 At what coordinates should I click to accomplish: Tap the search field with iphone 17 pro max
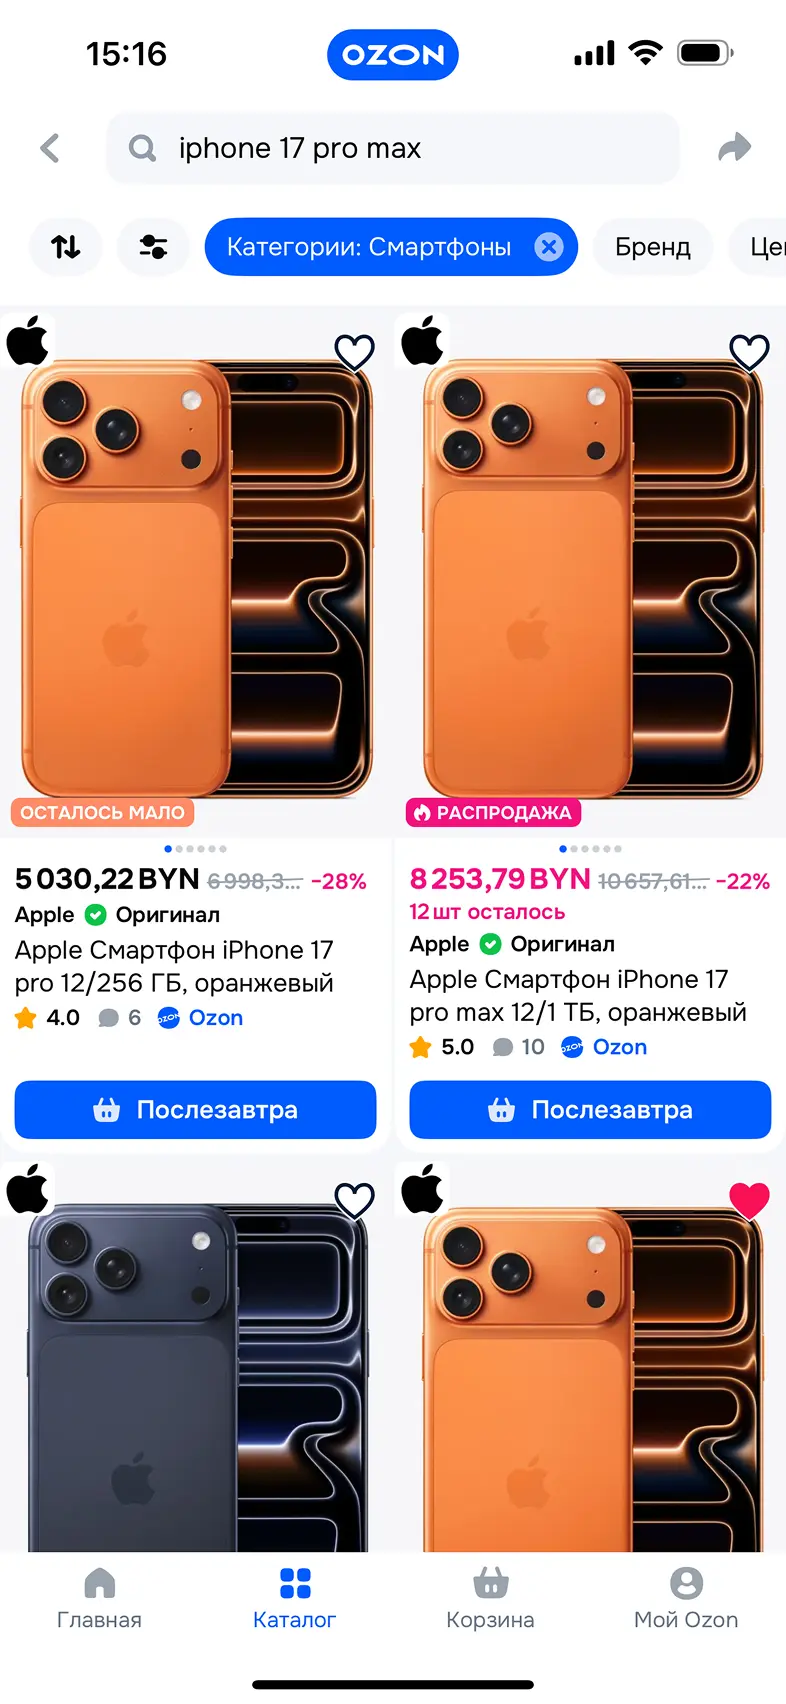pyautogui.click(x=393, y=148)
